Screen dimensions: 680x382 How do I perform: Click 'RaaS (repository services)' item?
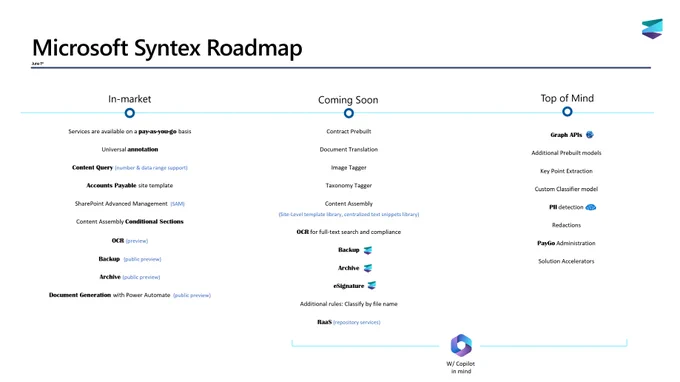[x=349, y=322]
